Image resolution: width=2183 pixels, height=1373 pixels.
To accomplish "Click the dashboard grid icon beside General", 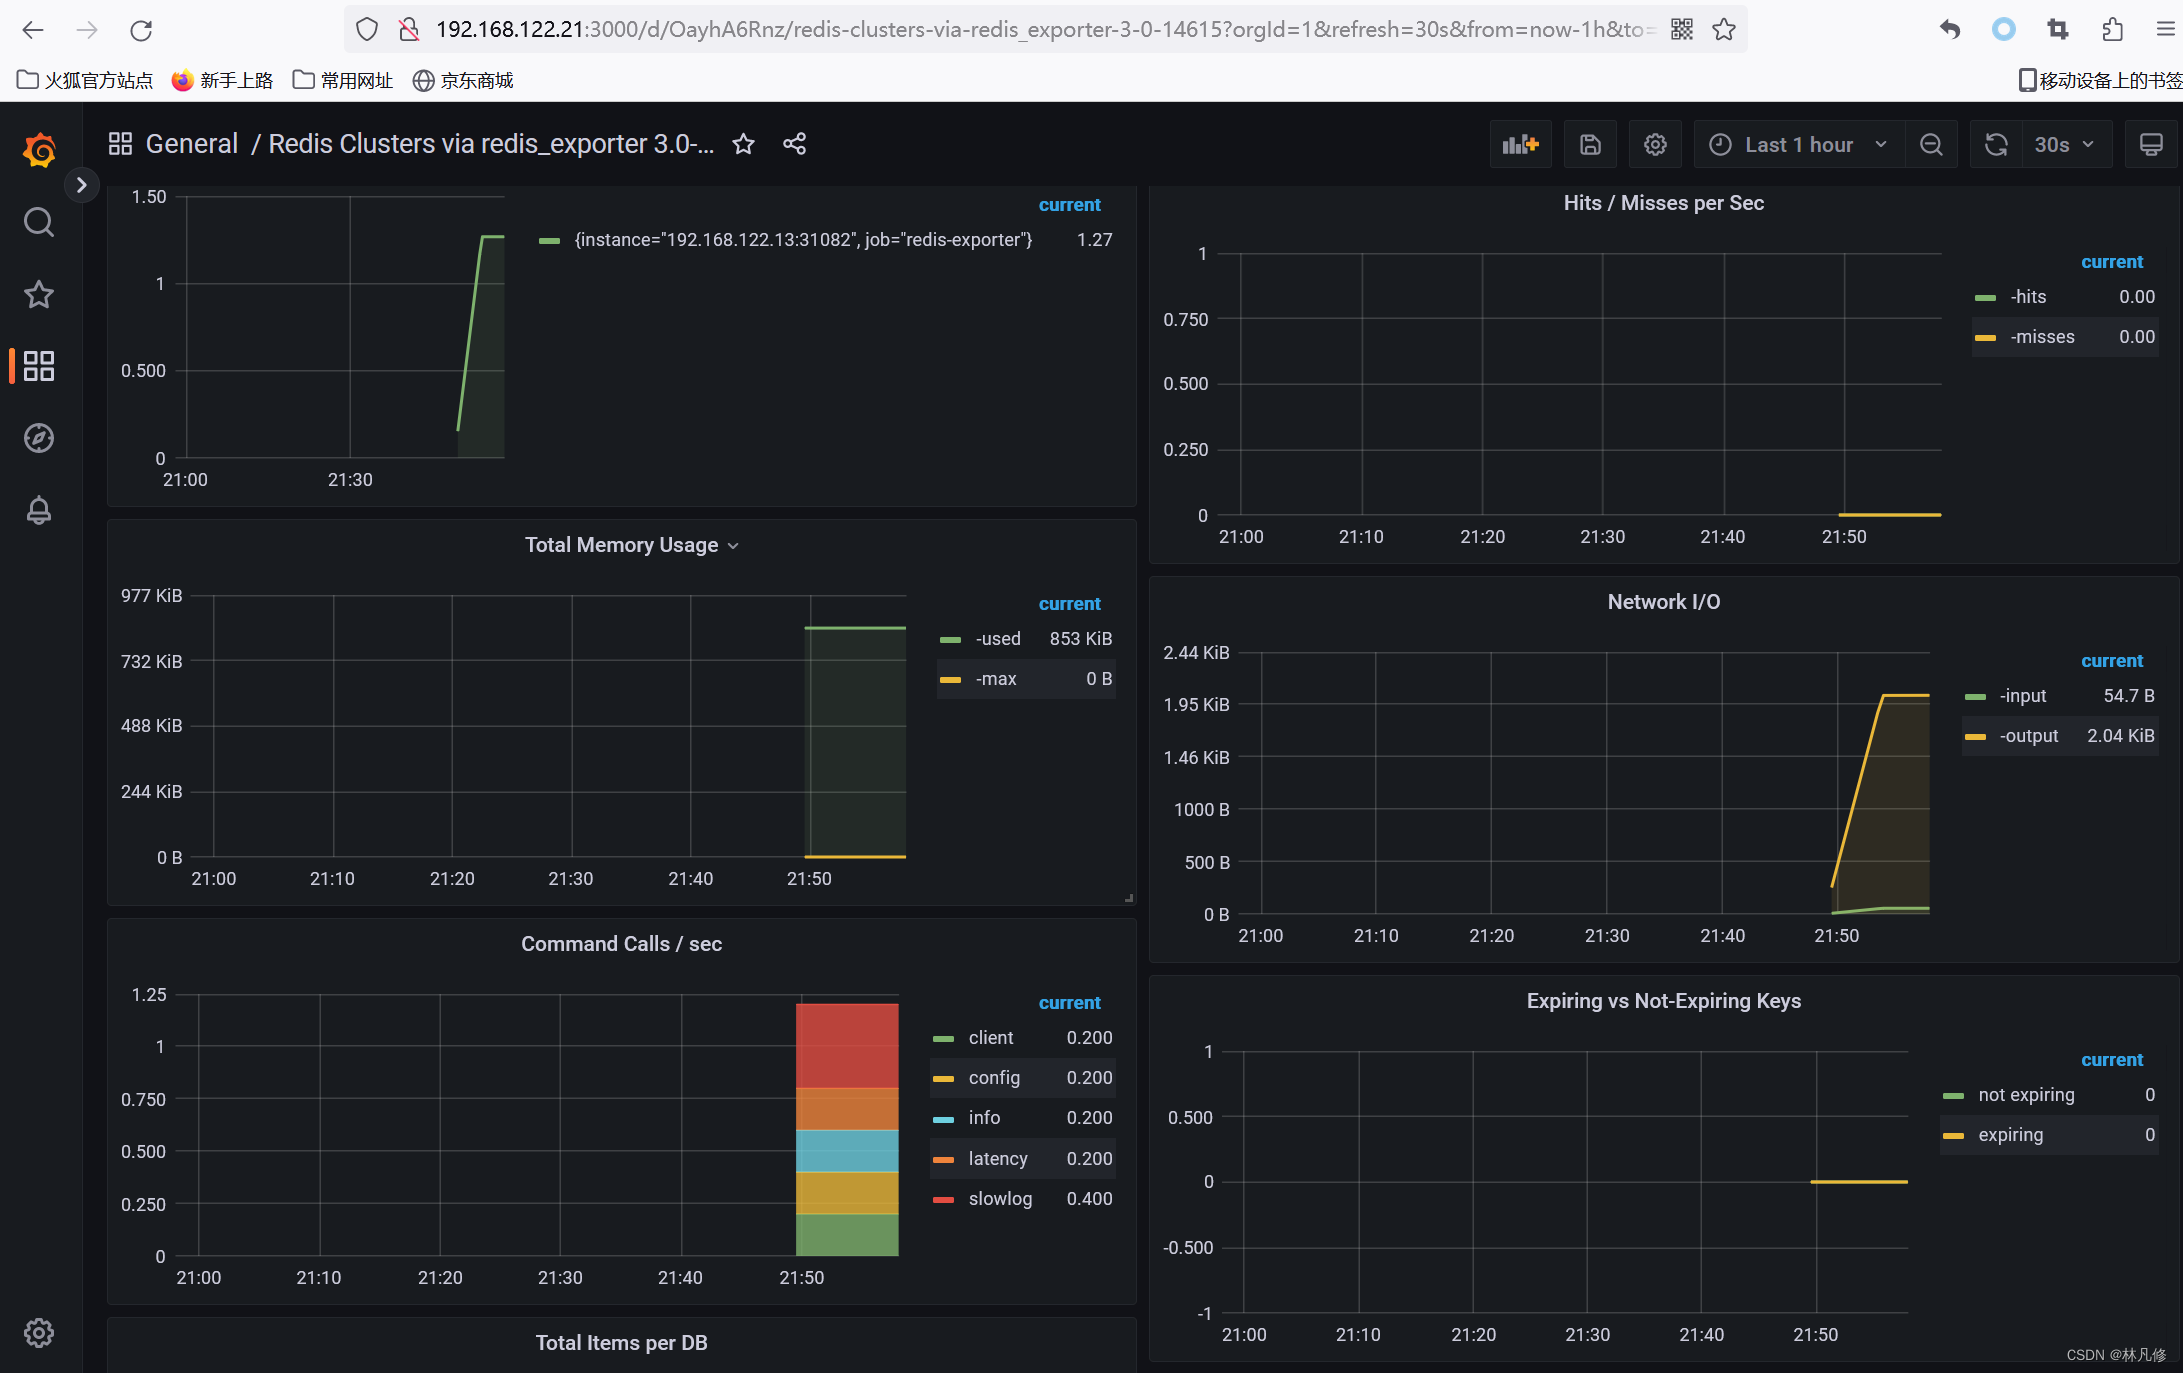I will coord(120,144).
